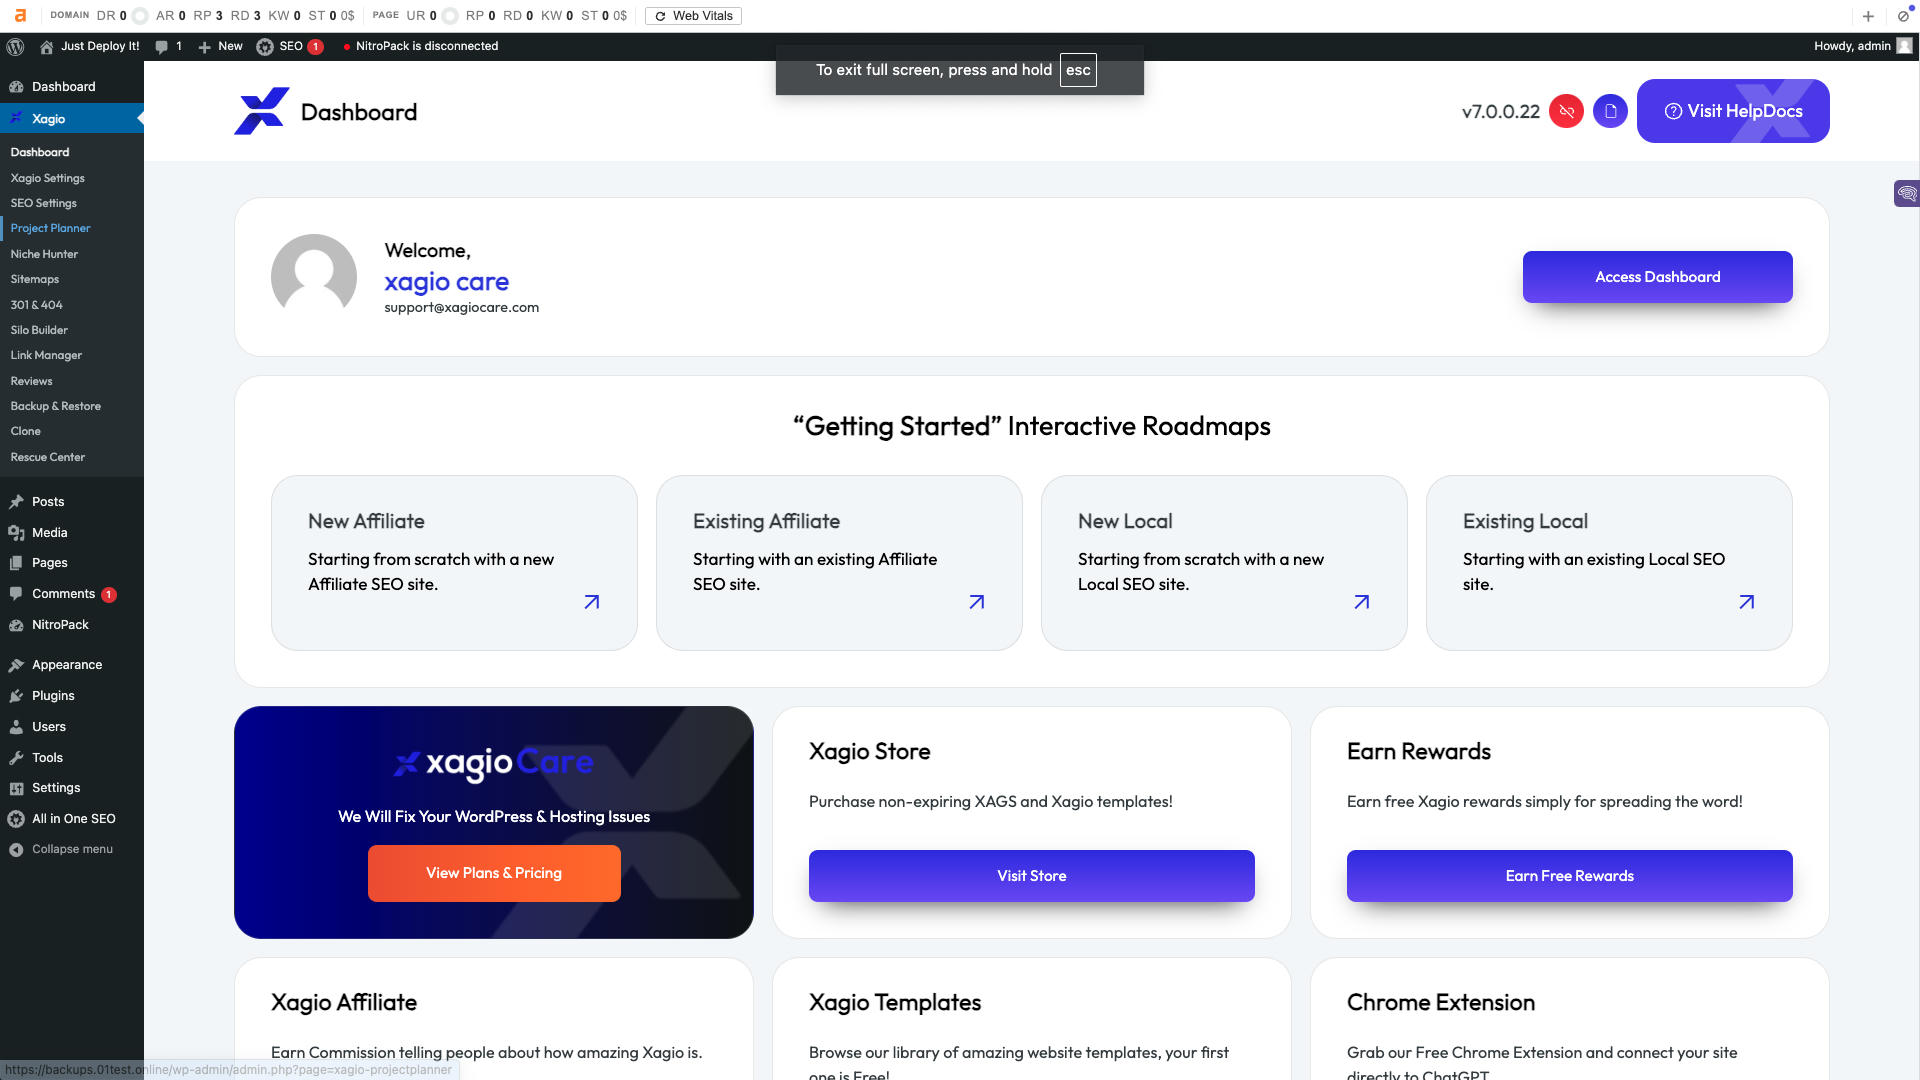
Task: Open the New content menu
Action: [220, 46]
